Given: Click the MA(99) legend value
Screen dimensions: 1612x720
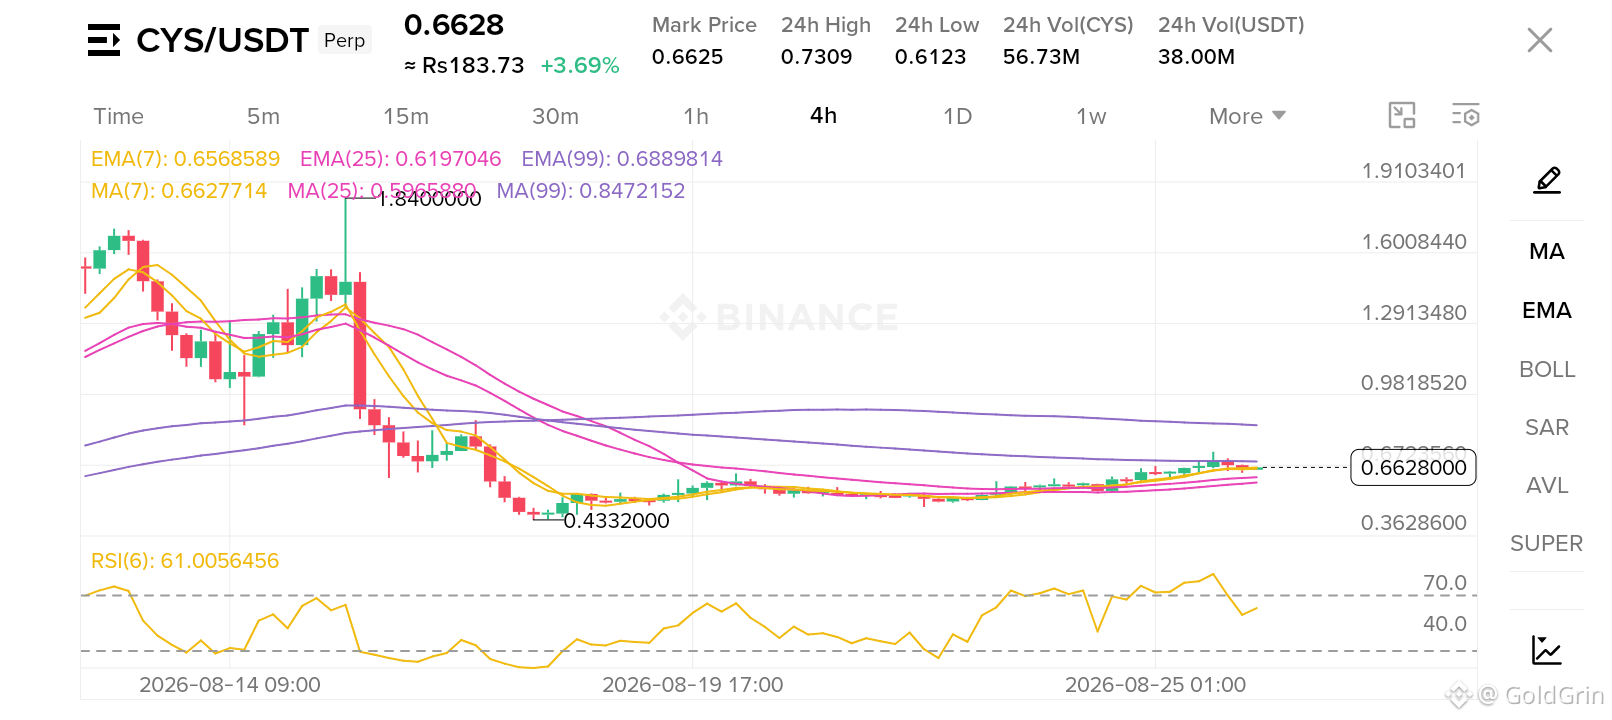Looking at the screenshot, I should pos(591,191).
